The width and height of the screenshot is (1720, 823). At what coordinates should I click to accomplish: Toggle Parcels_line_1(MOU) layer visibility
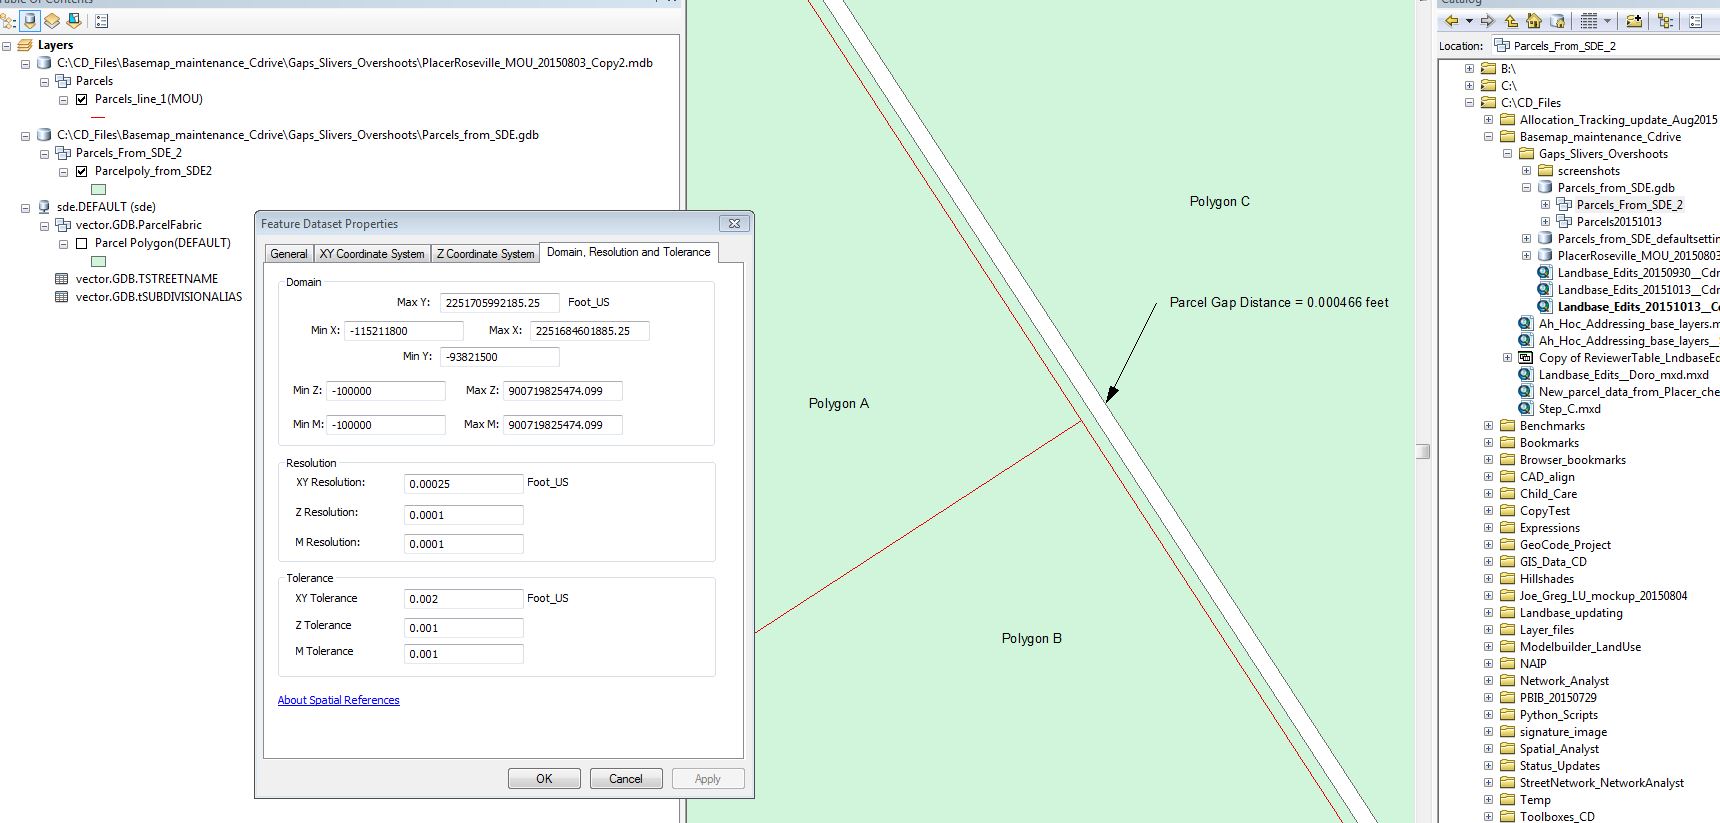coord(82,99)
